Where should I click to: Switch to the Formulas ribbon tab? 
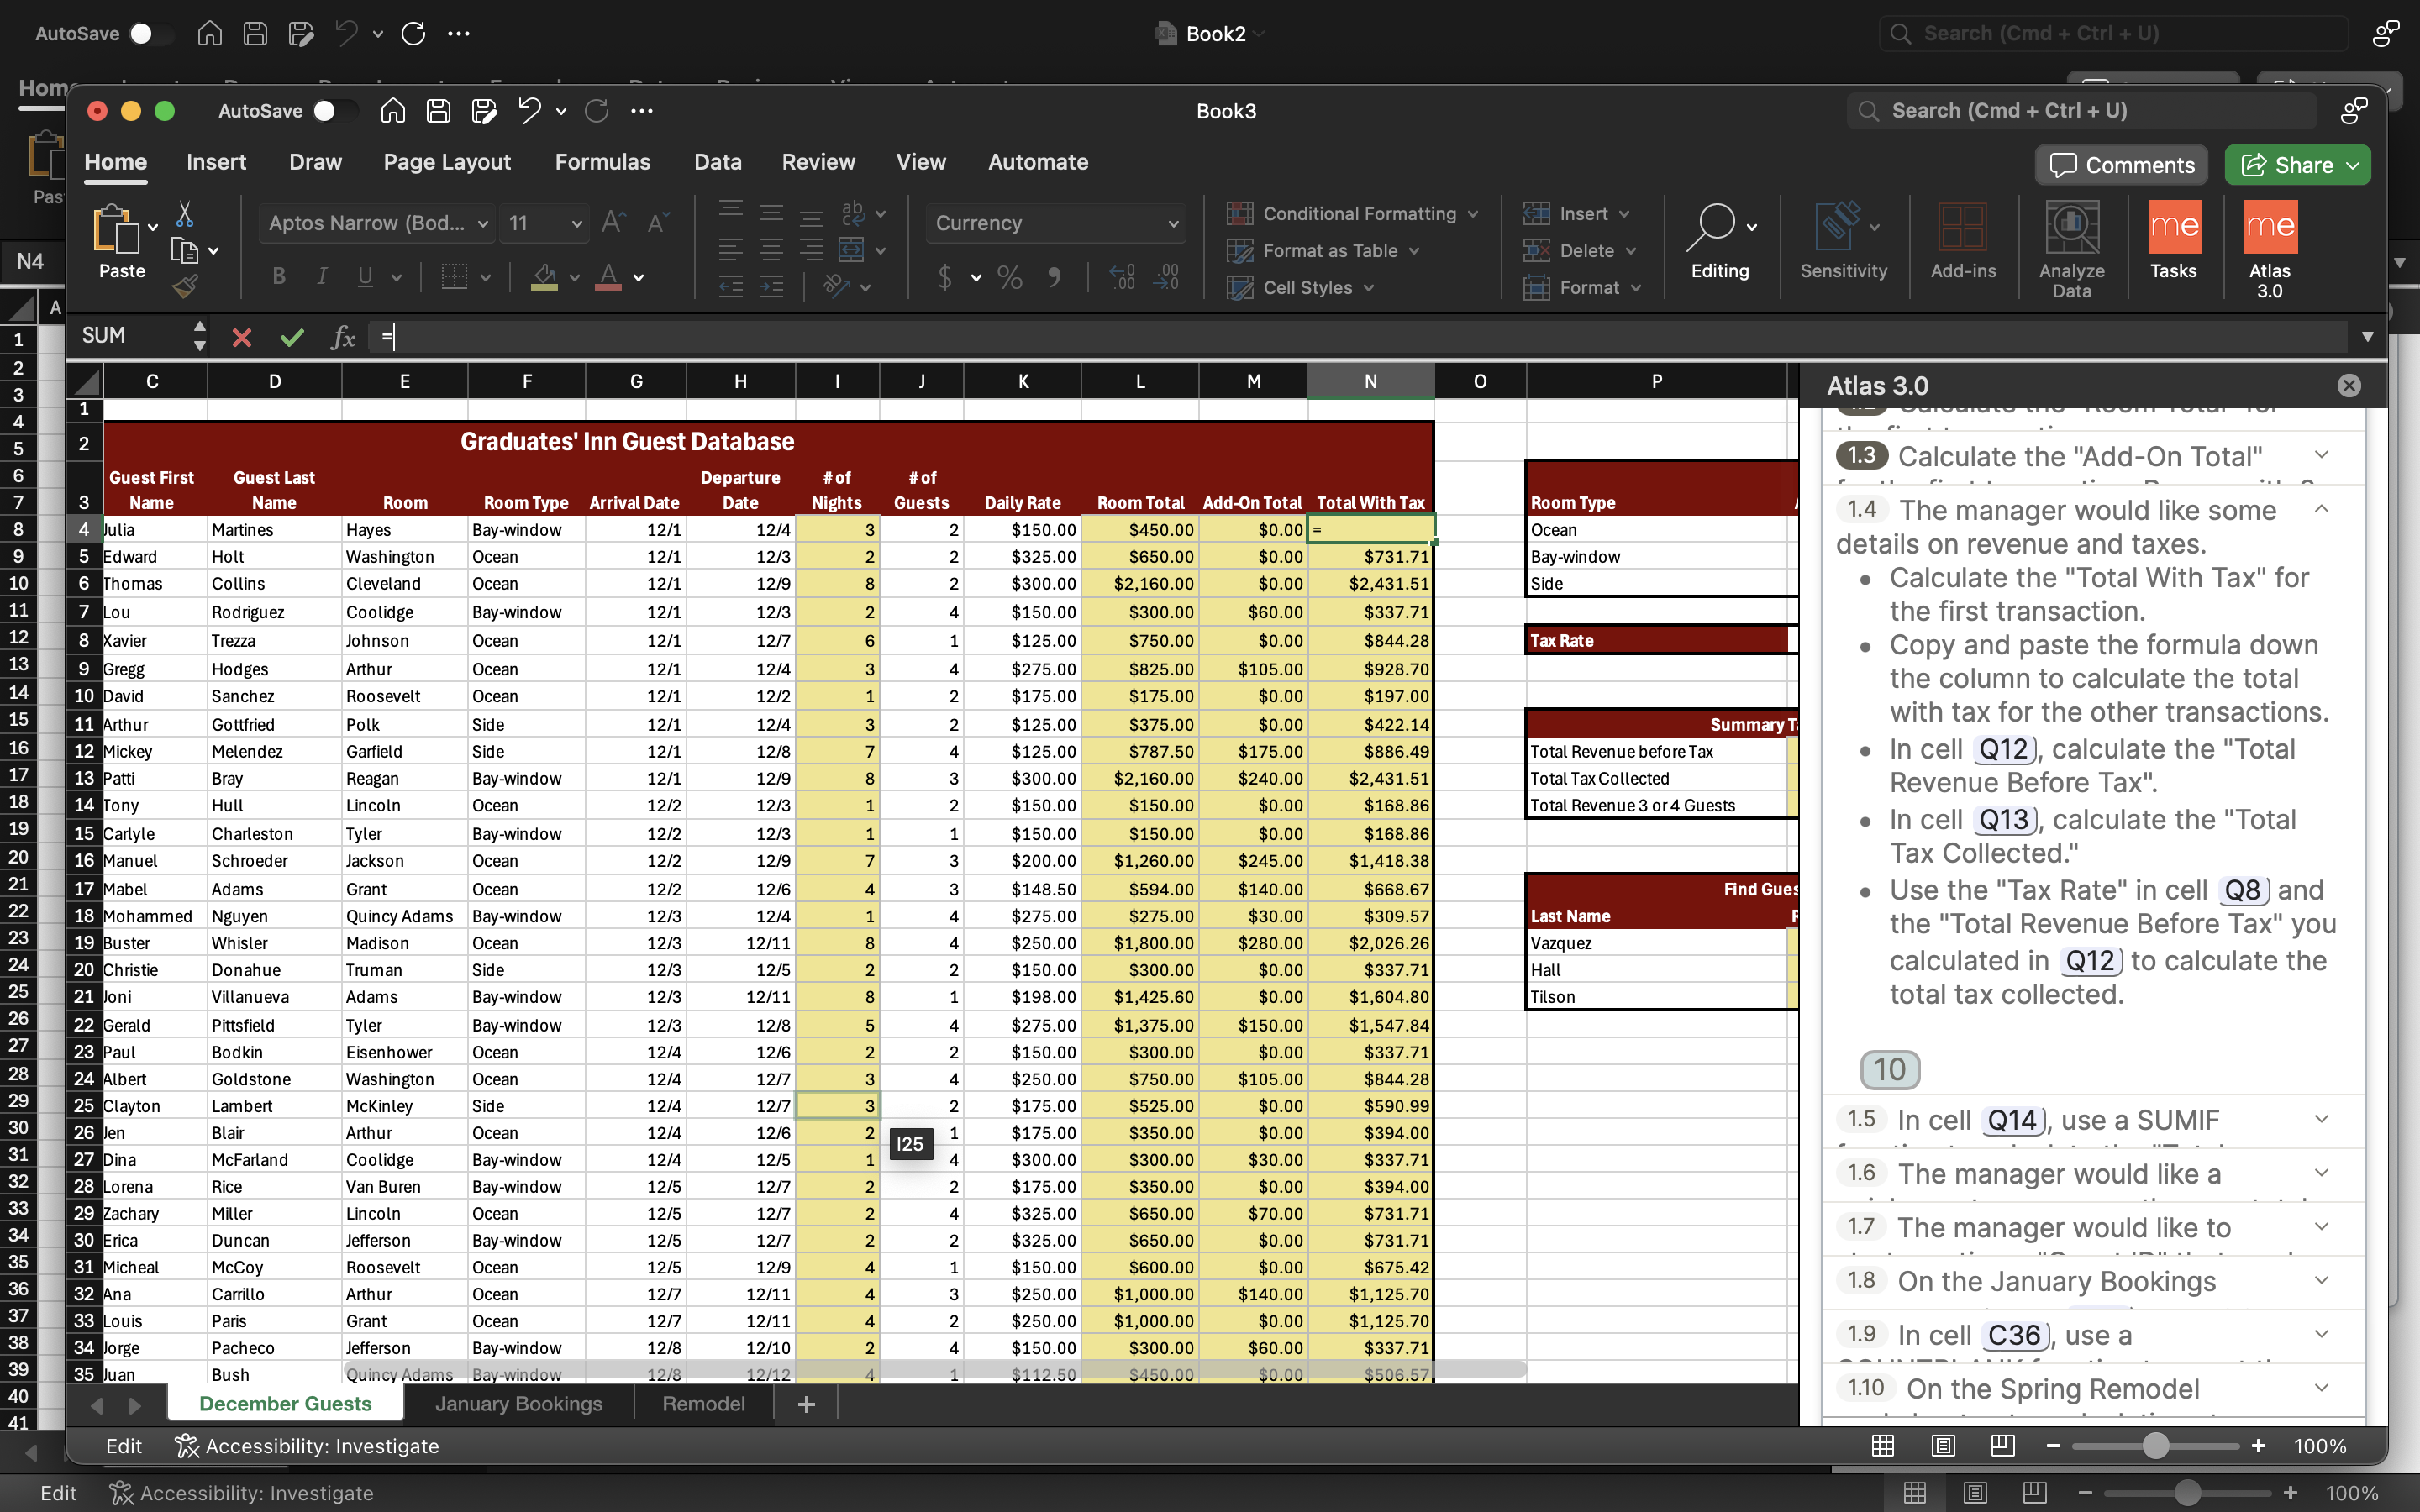[x=603, y=161]
